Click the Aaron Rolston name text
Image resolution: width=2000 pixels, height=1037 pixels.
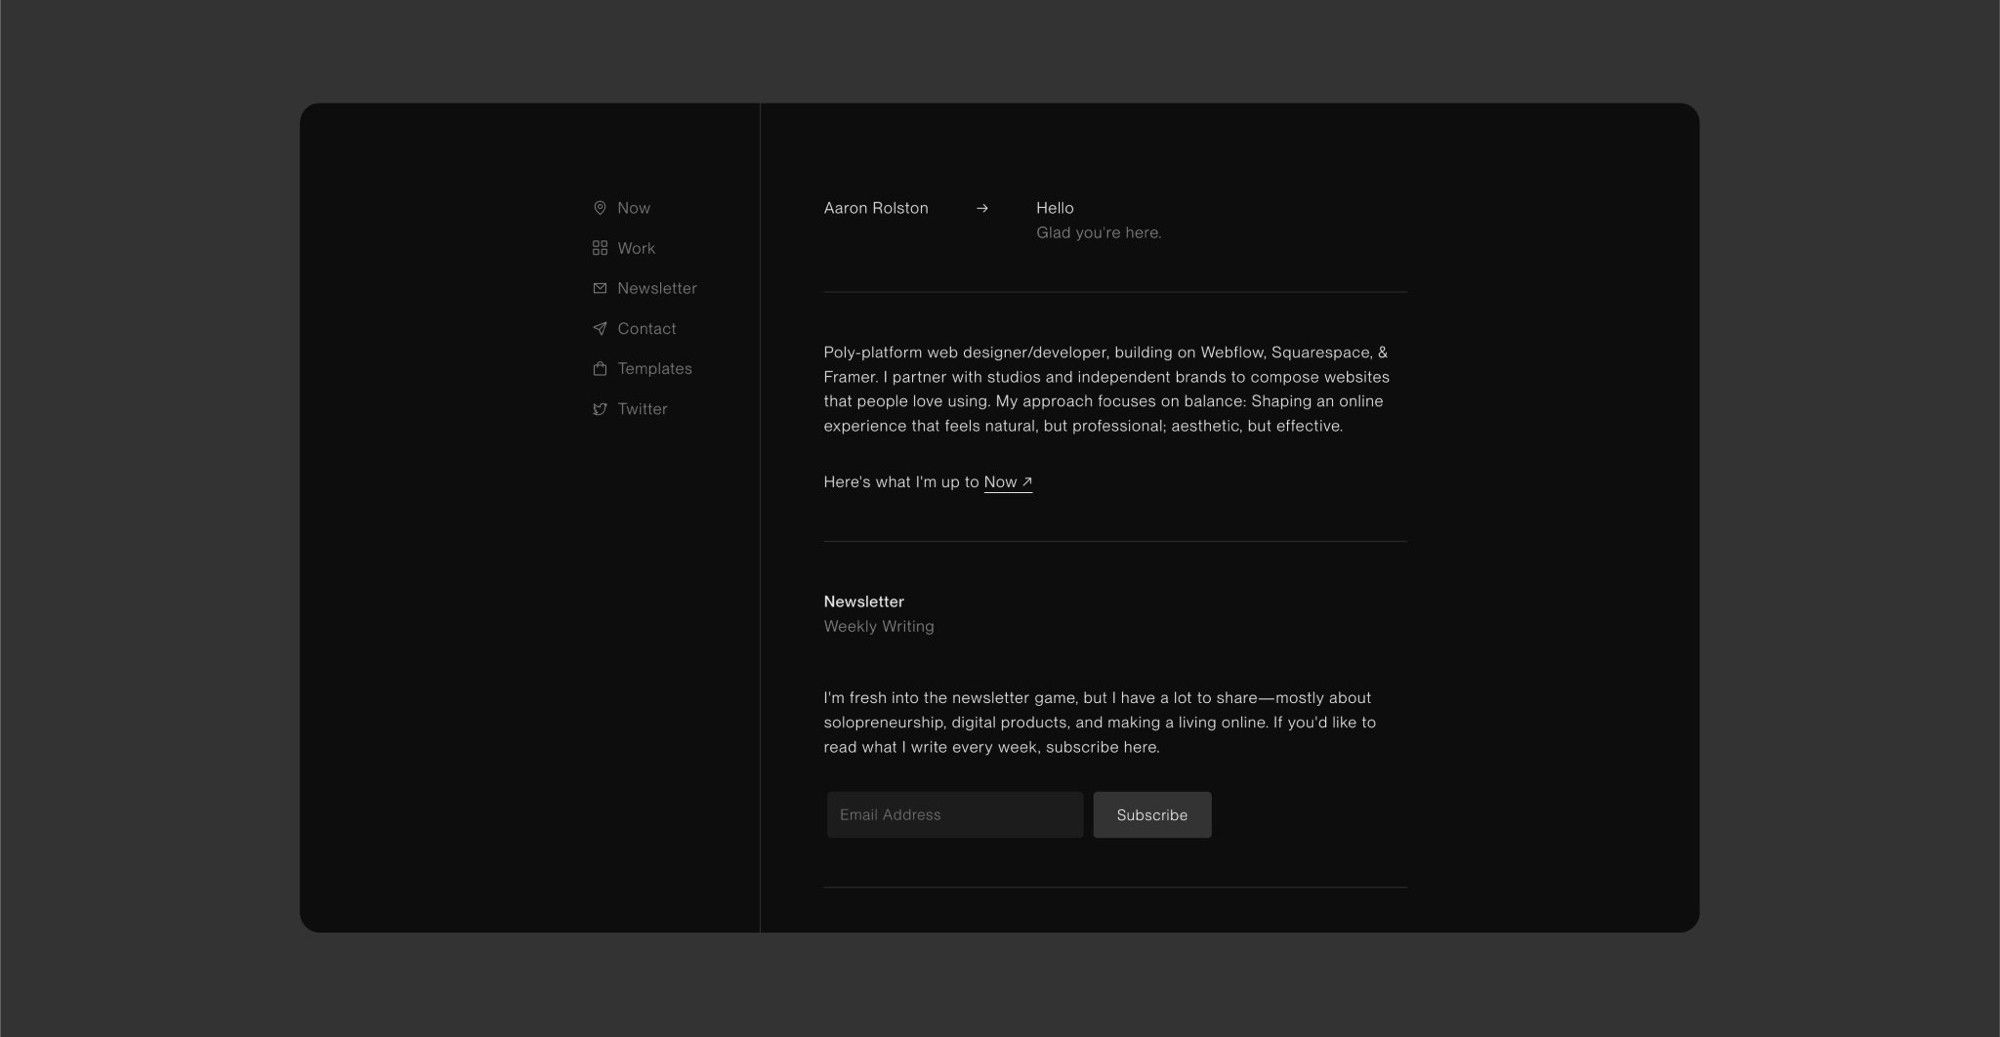875,208
